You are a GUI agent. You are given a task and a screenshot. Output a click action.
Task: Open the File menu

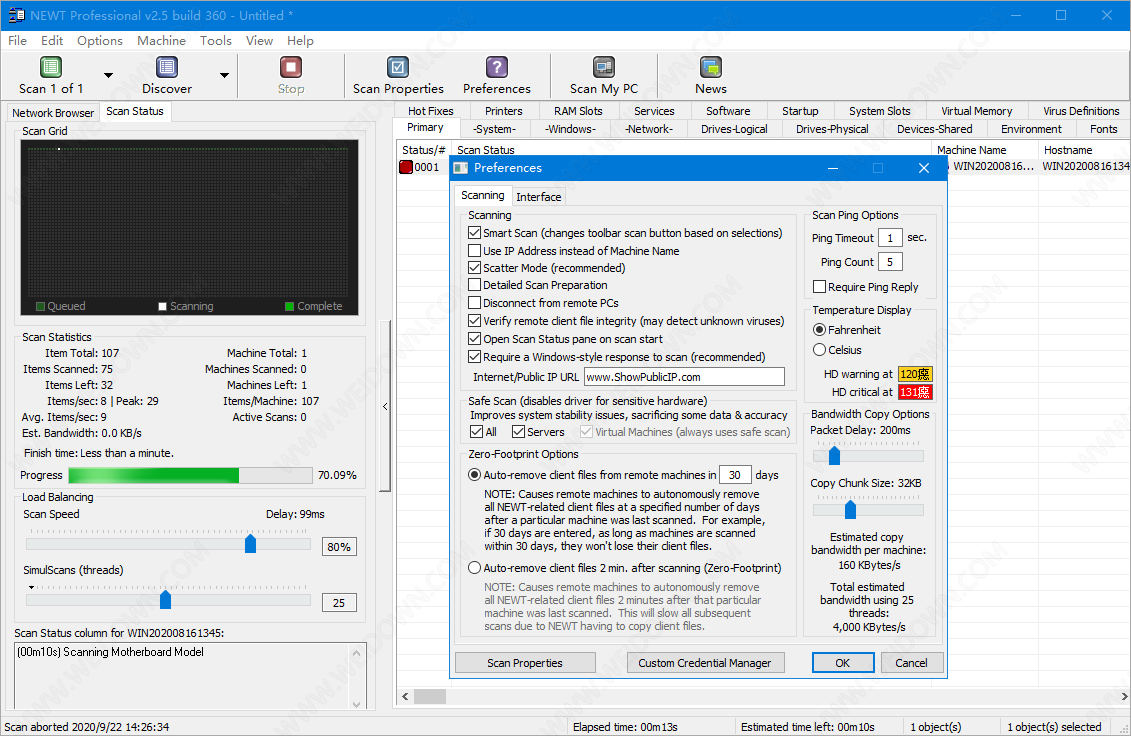click(x=17, y=41)
